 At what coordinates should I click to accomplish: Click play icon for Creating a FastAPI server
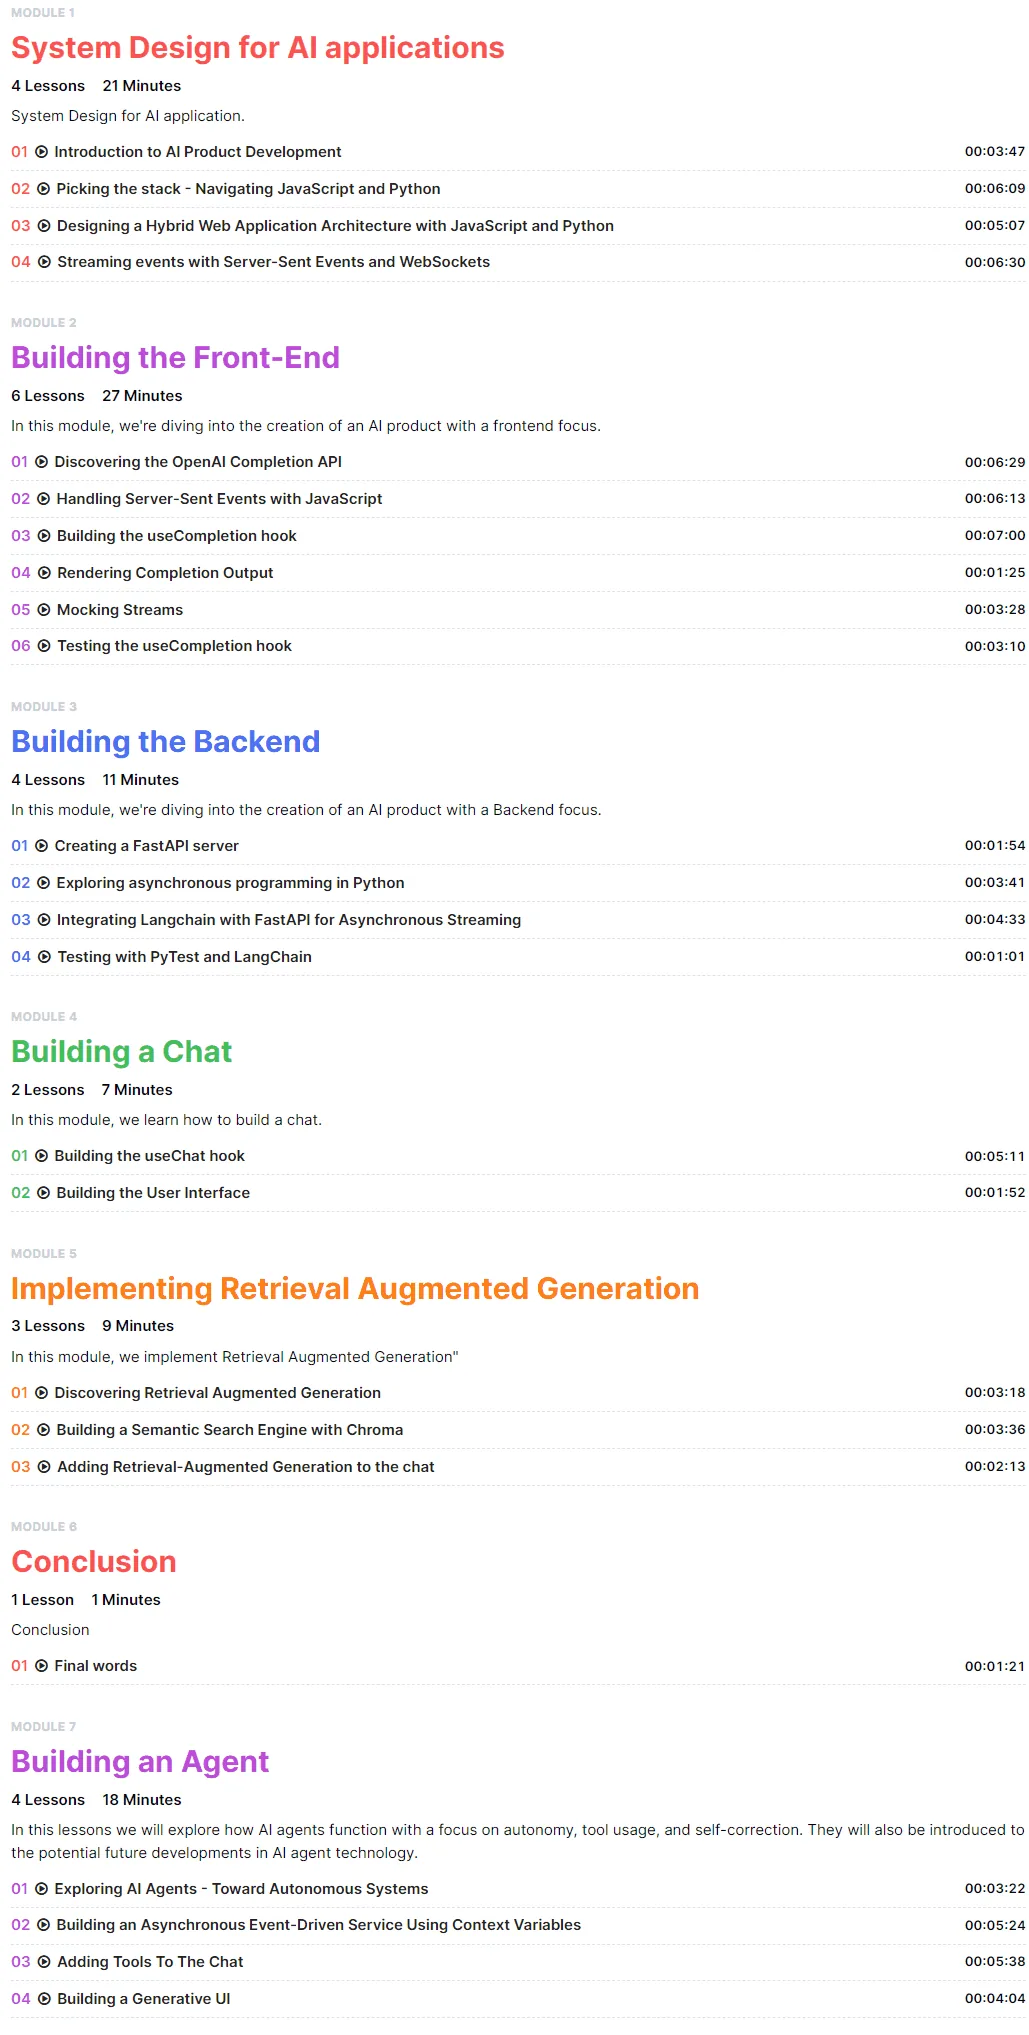coord(41,846)
